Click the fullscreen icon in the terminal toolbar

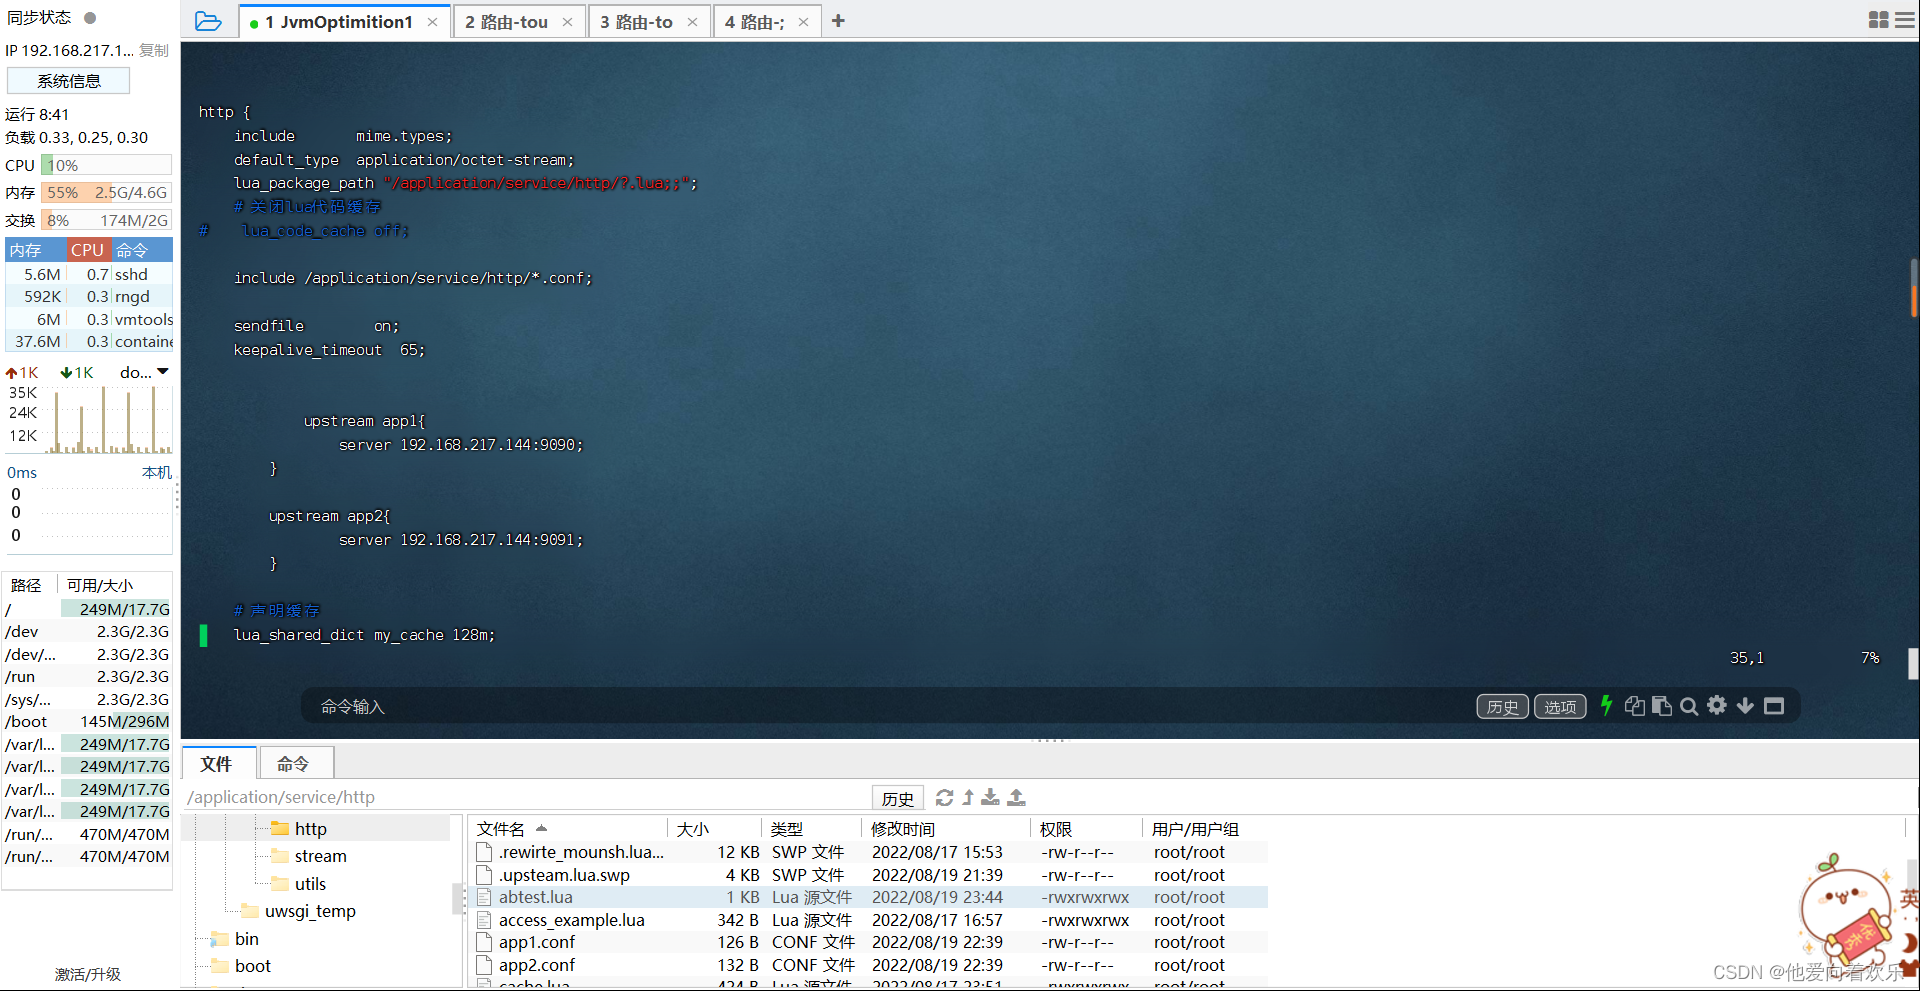pyautogui.click(x=1775, y=706)
